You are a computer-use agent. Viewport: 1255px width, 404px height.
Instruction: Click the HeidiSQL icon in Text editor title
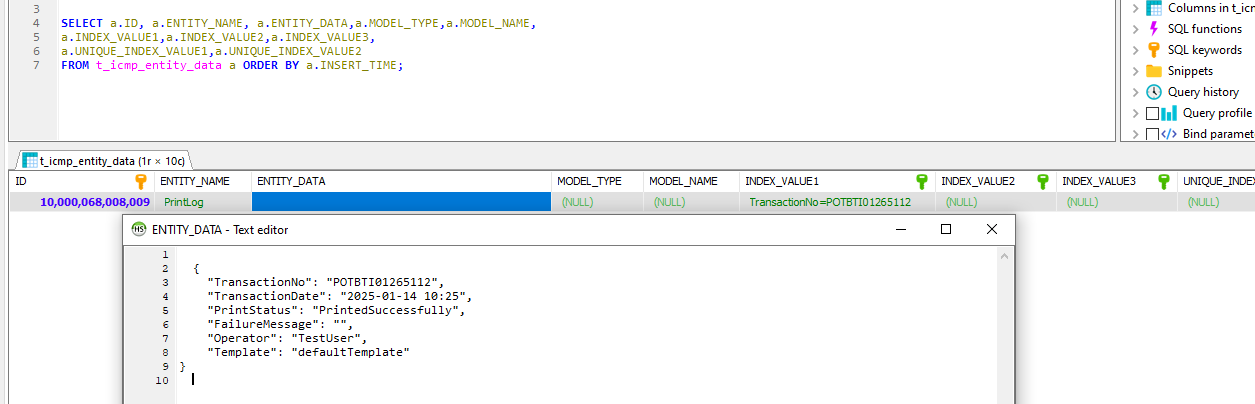(138, 229)
